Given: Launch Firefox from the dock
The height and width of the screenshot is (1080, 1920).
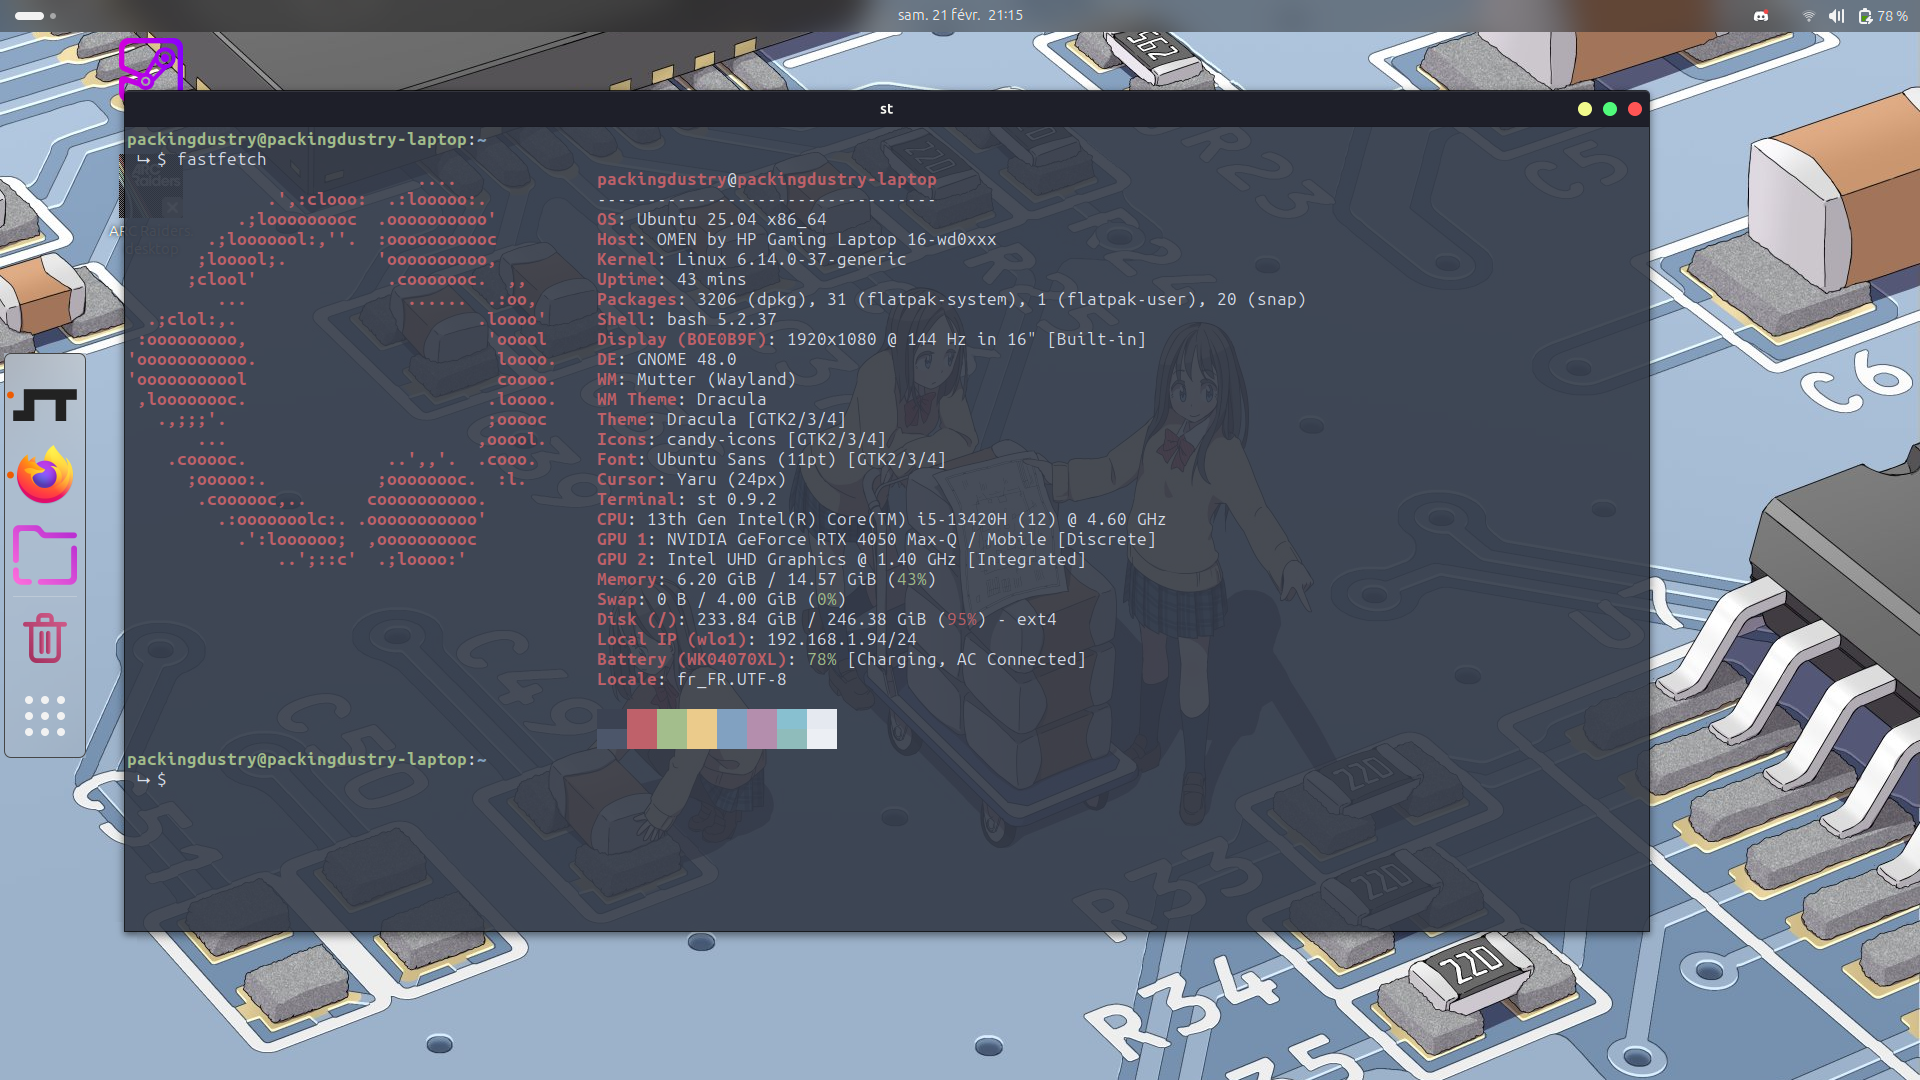Looking at the screenshot, I should [x=45, y=476].
